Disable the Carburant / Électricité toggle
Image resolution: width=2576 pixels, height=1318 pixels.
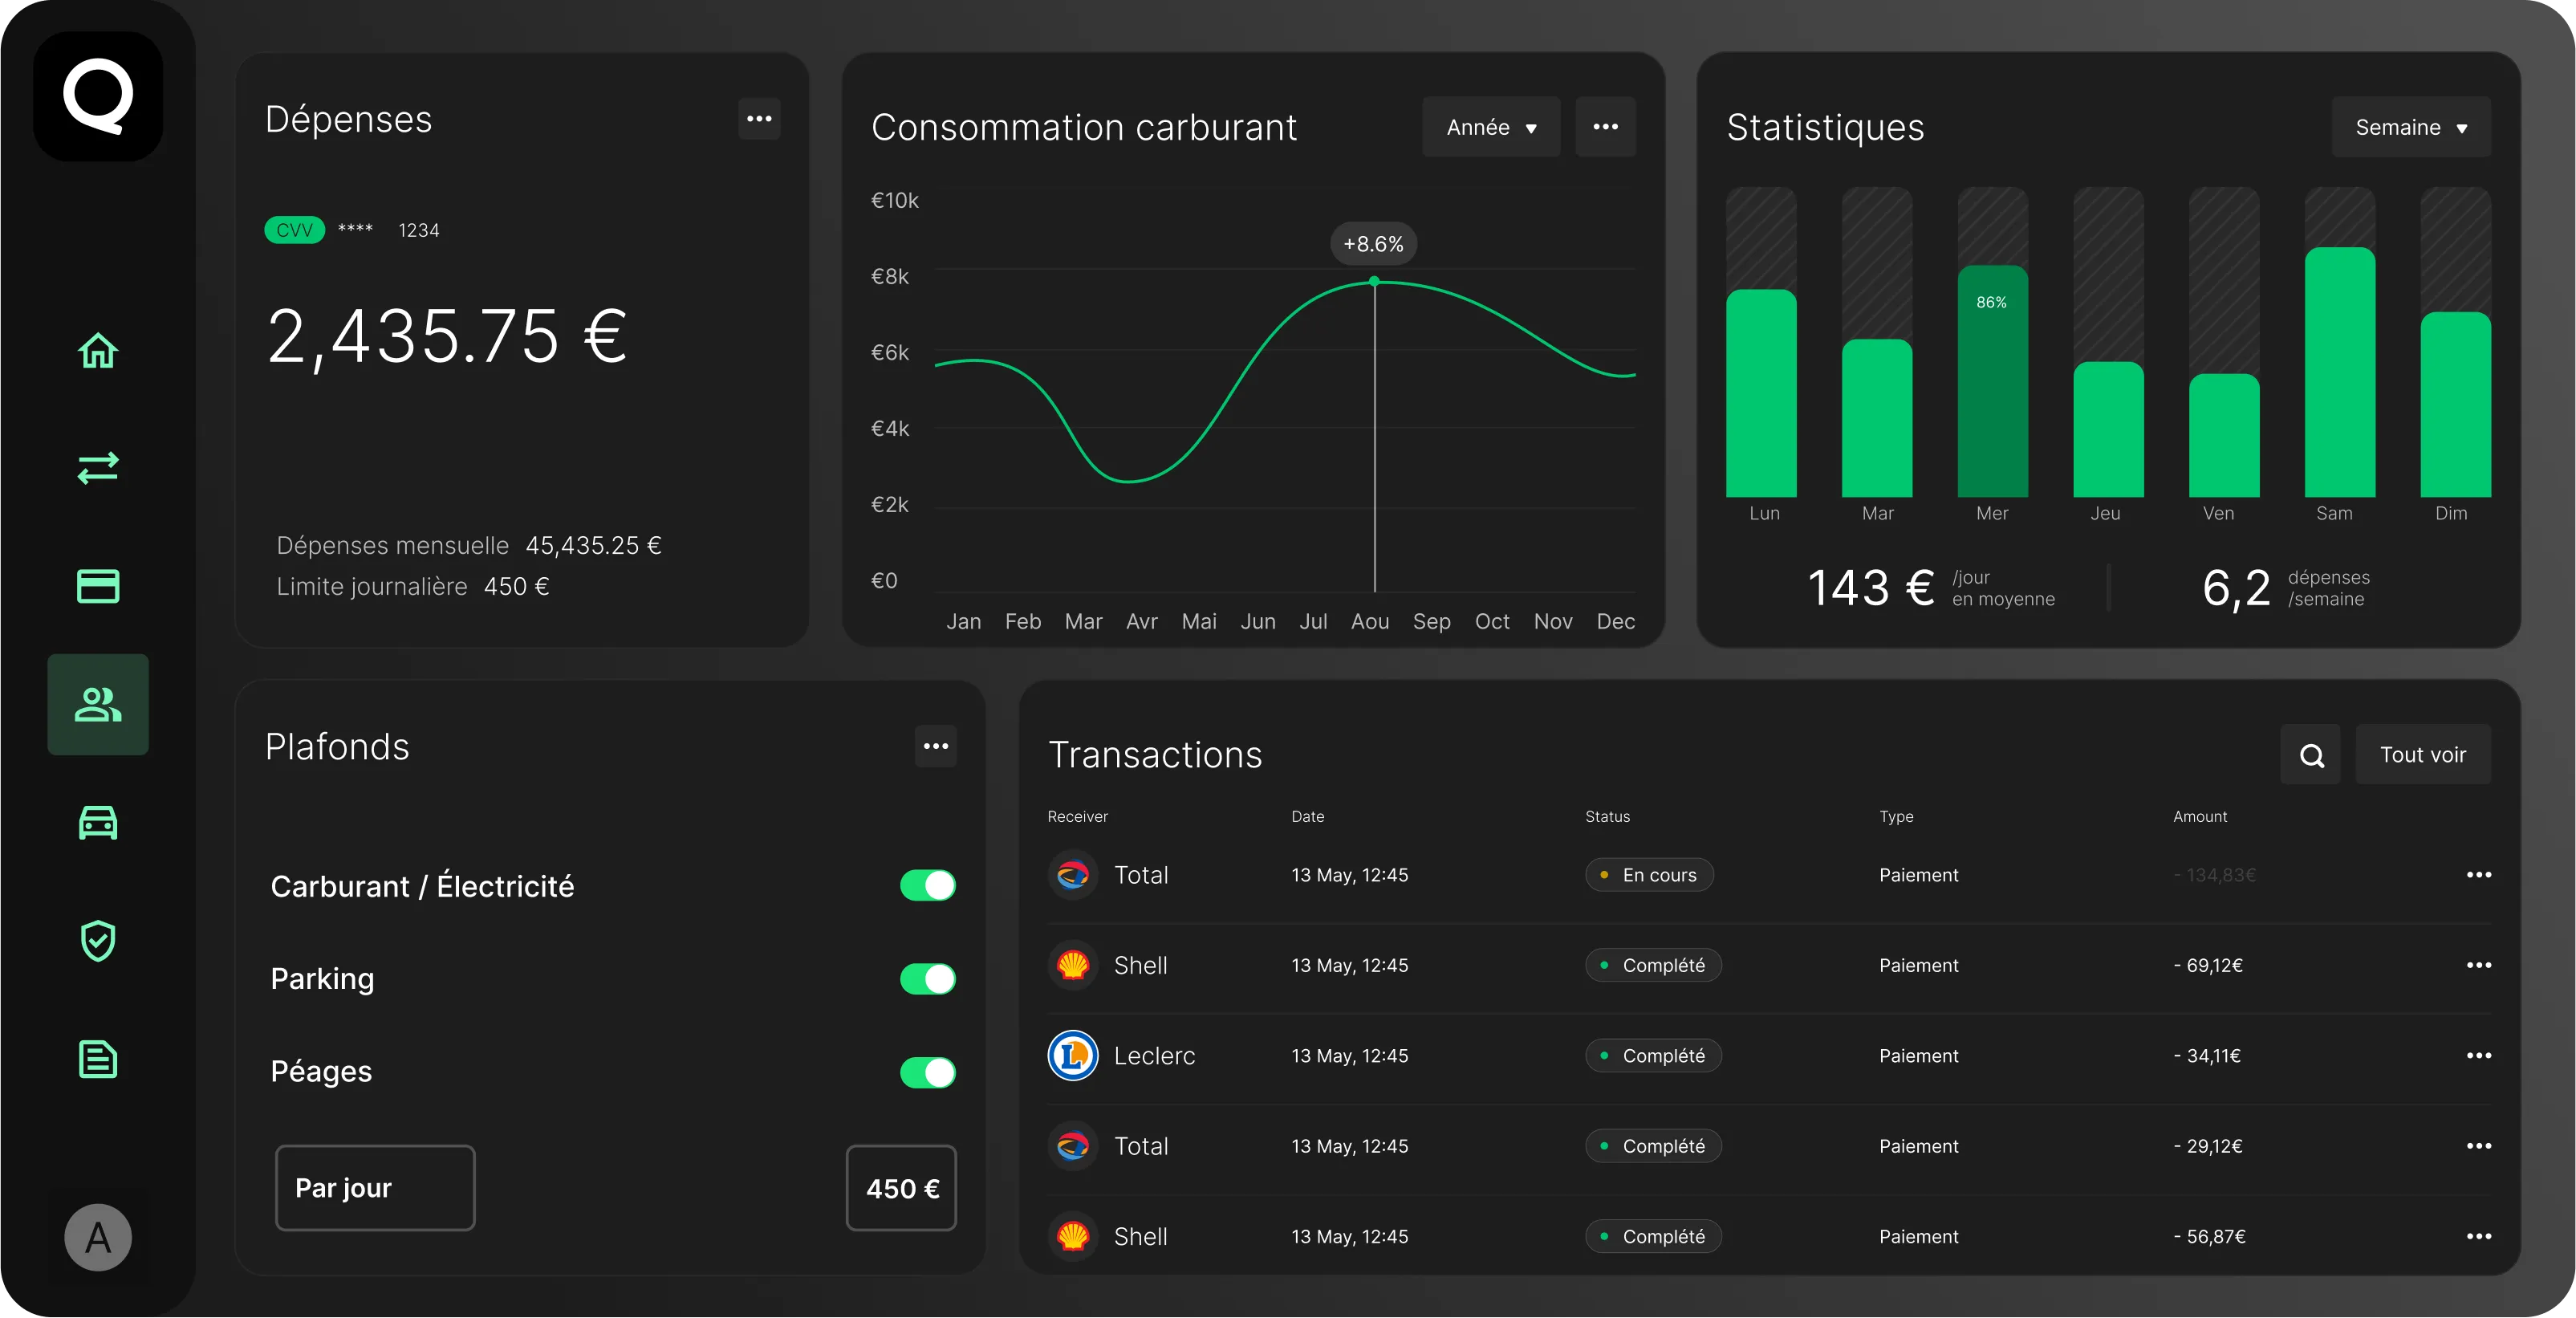point(927,886)
